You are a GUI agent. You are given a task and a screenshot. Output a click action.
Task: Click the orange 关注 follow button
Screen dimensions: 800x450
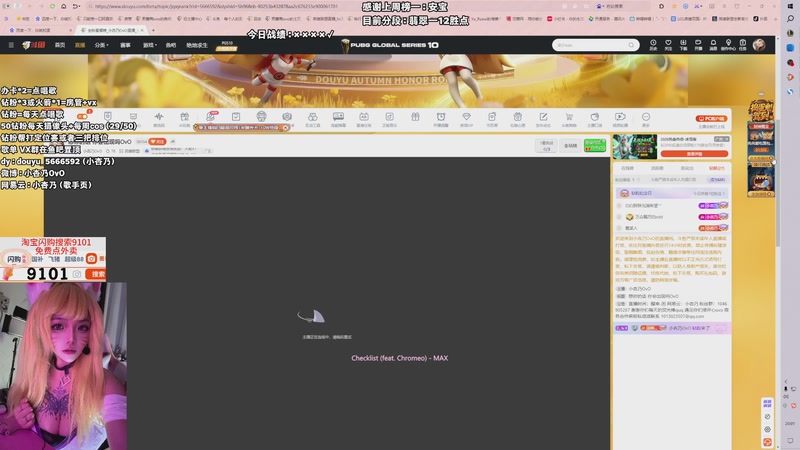(x=158, y=141)
